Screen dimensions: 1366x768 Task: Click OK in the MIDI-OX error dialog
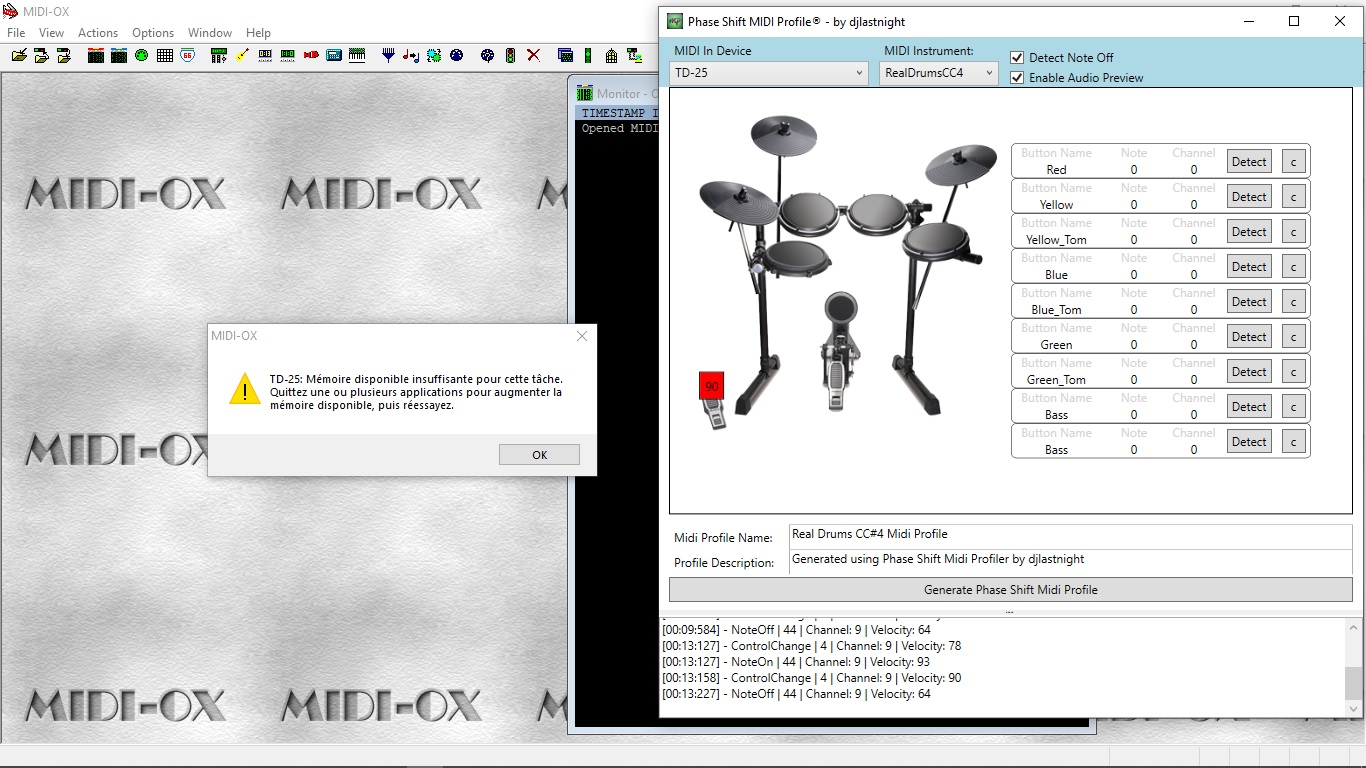pos(539,455)
